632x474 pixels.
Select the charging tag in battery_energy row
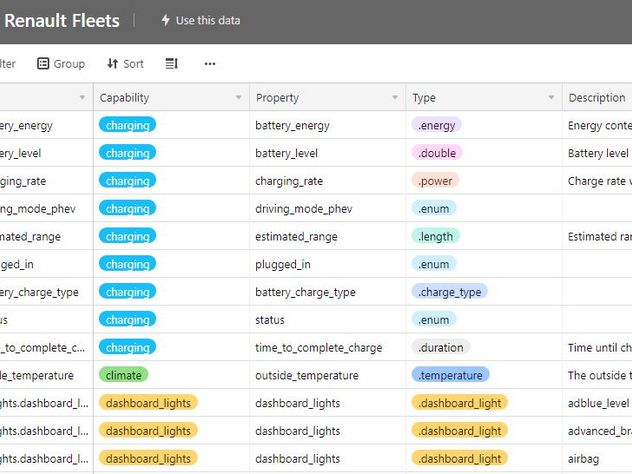pos(127,125)
